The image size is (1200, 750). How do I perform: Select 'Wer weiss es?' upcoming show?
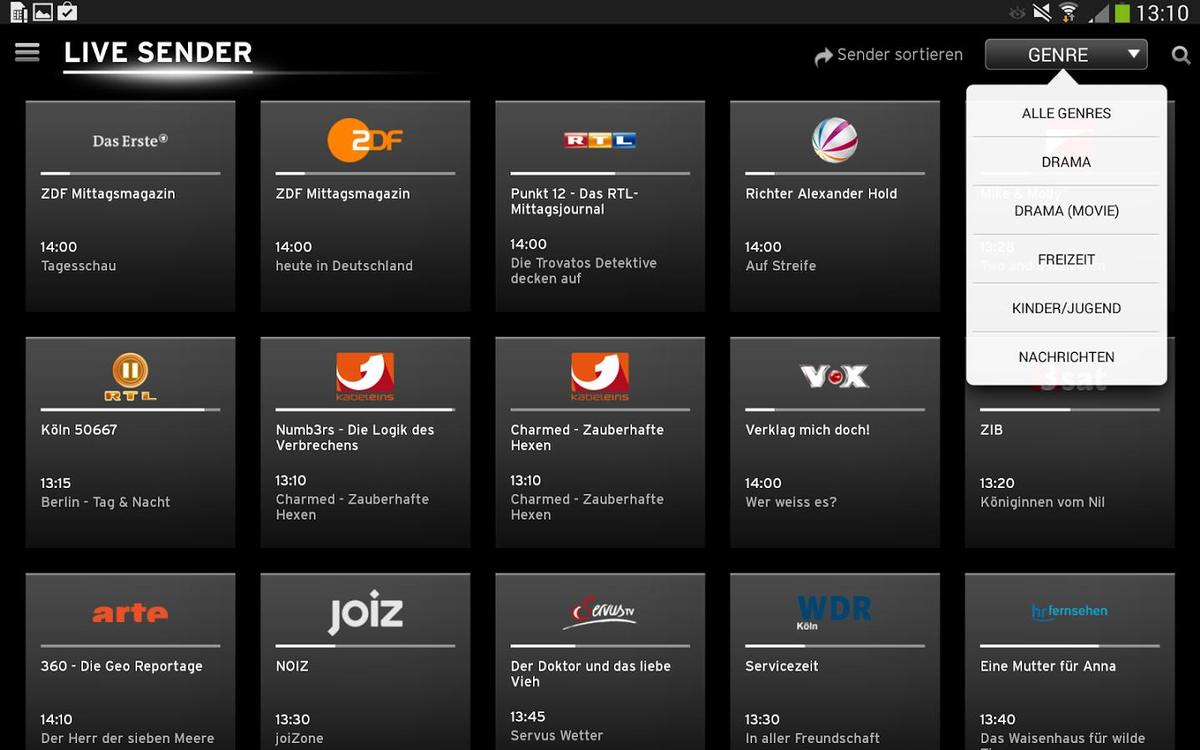(x=790, y=502)
